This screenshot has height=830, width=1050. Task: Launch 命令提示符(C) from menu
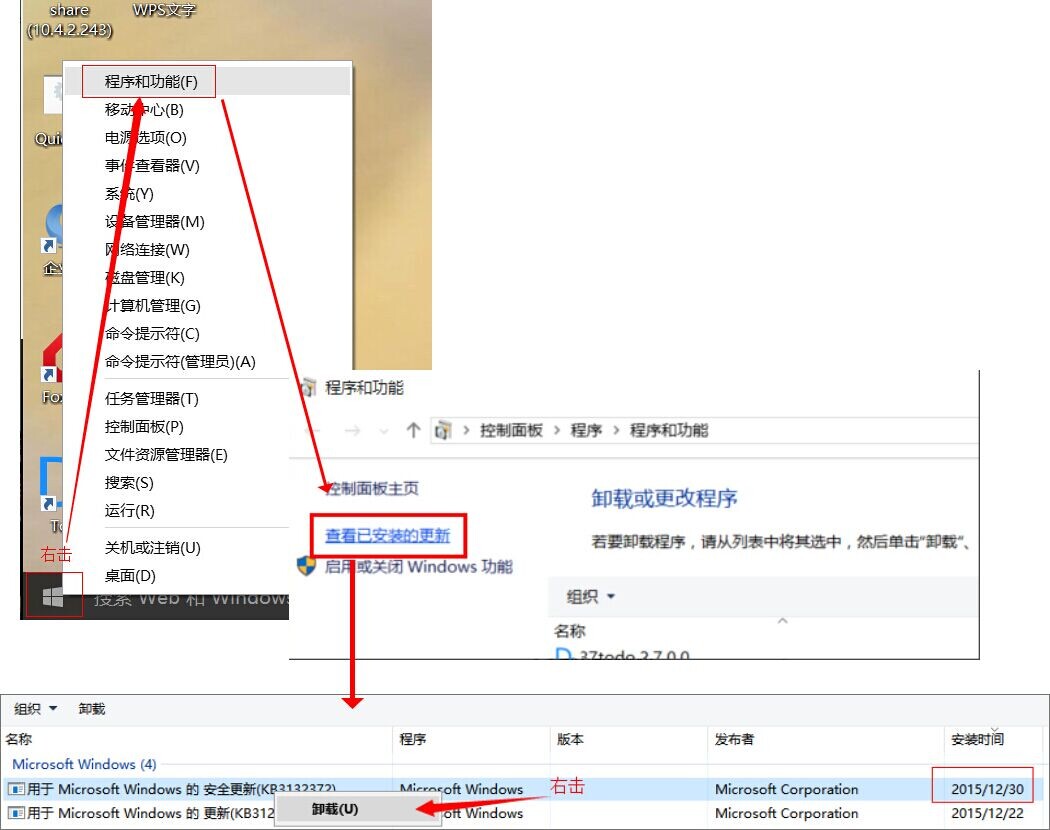pyautogui.click(x=152, y=334)
